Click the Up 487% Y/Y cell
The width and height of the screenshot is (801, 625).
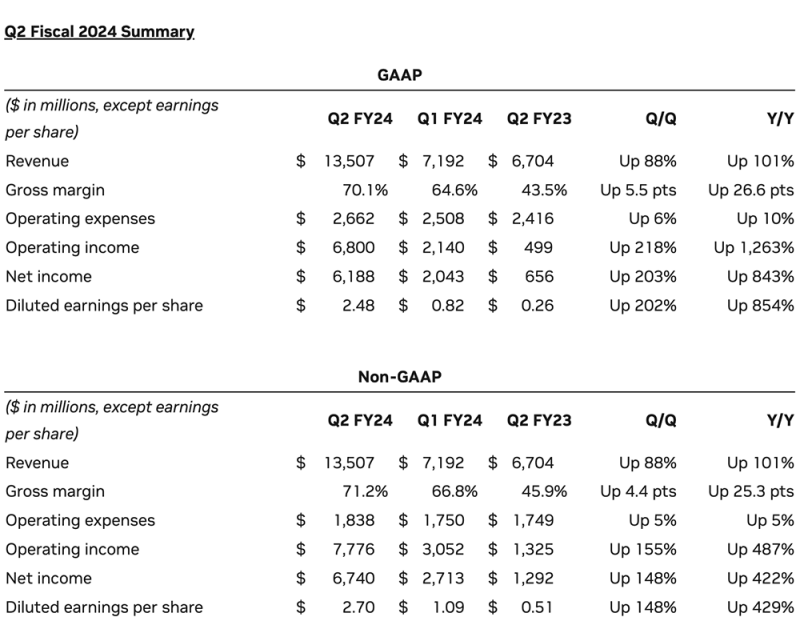(x=760, y=550)
